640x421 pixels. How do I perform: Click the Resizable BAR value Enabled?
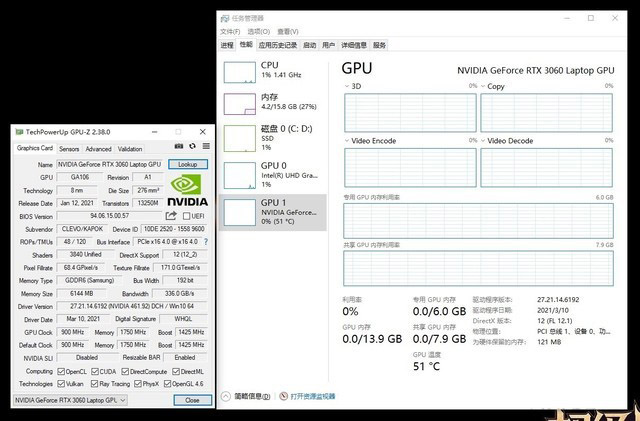click(x=185, y=357)
